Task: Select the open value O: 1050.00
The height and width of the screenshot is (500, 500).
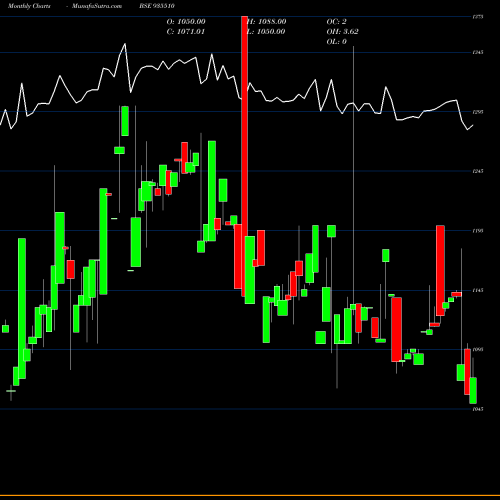Action: click(186, 21)
